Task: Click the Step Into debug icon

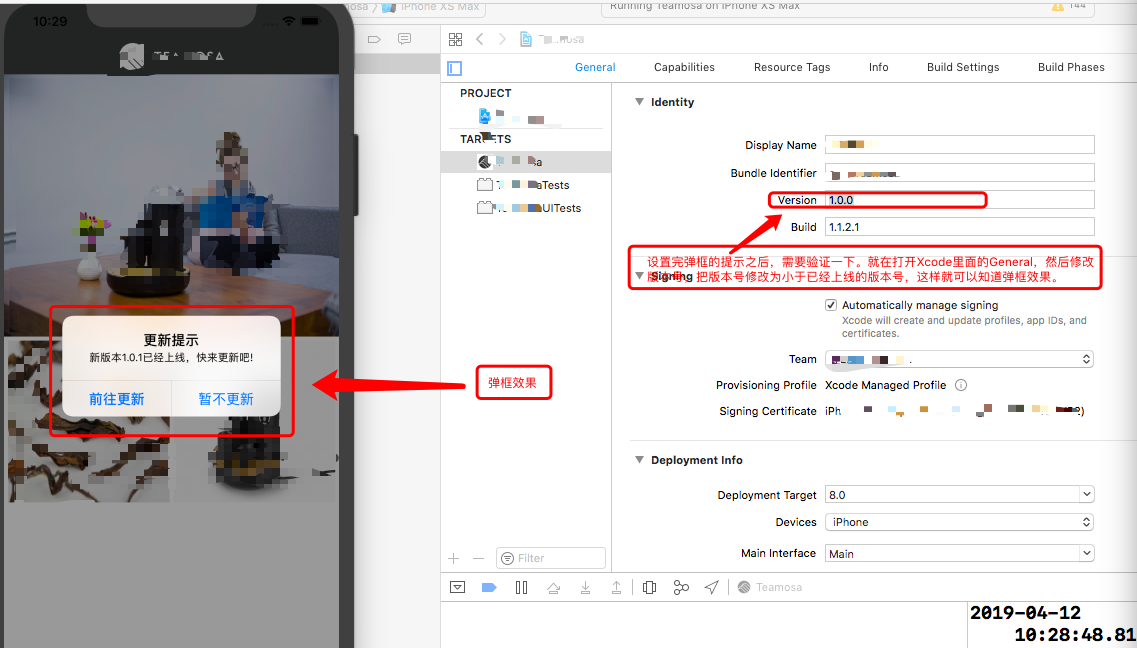Action: click(585, 587)
